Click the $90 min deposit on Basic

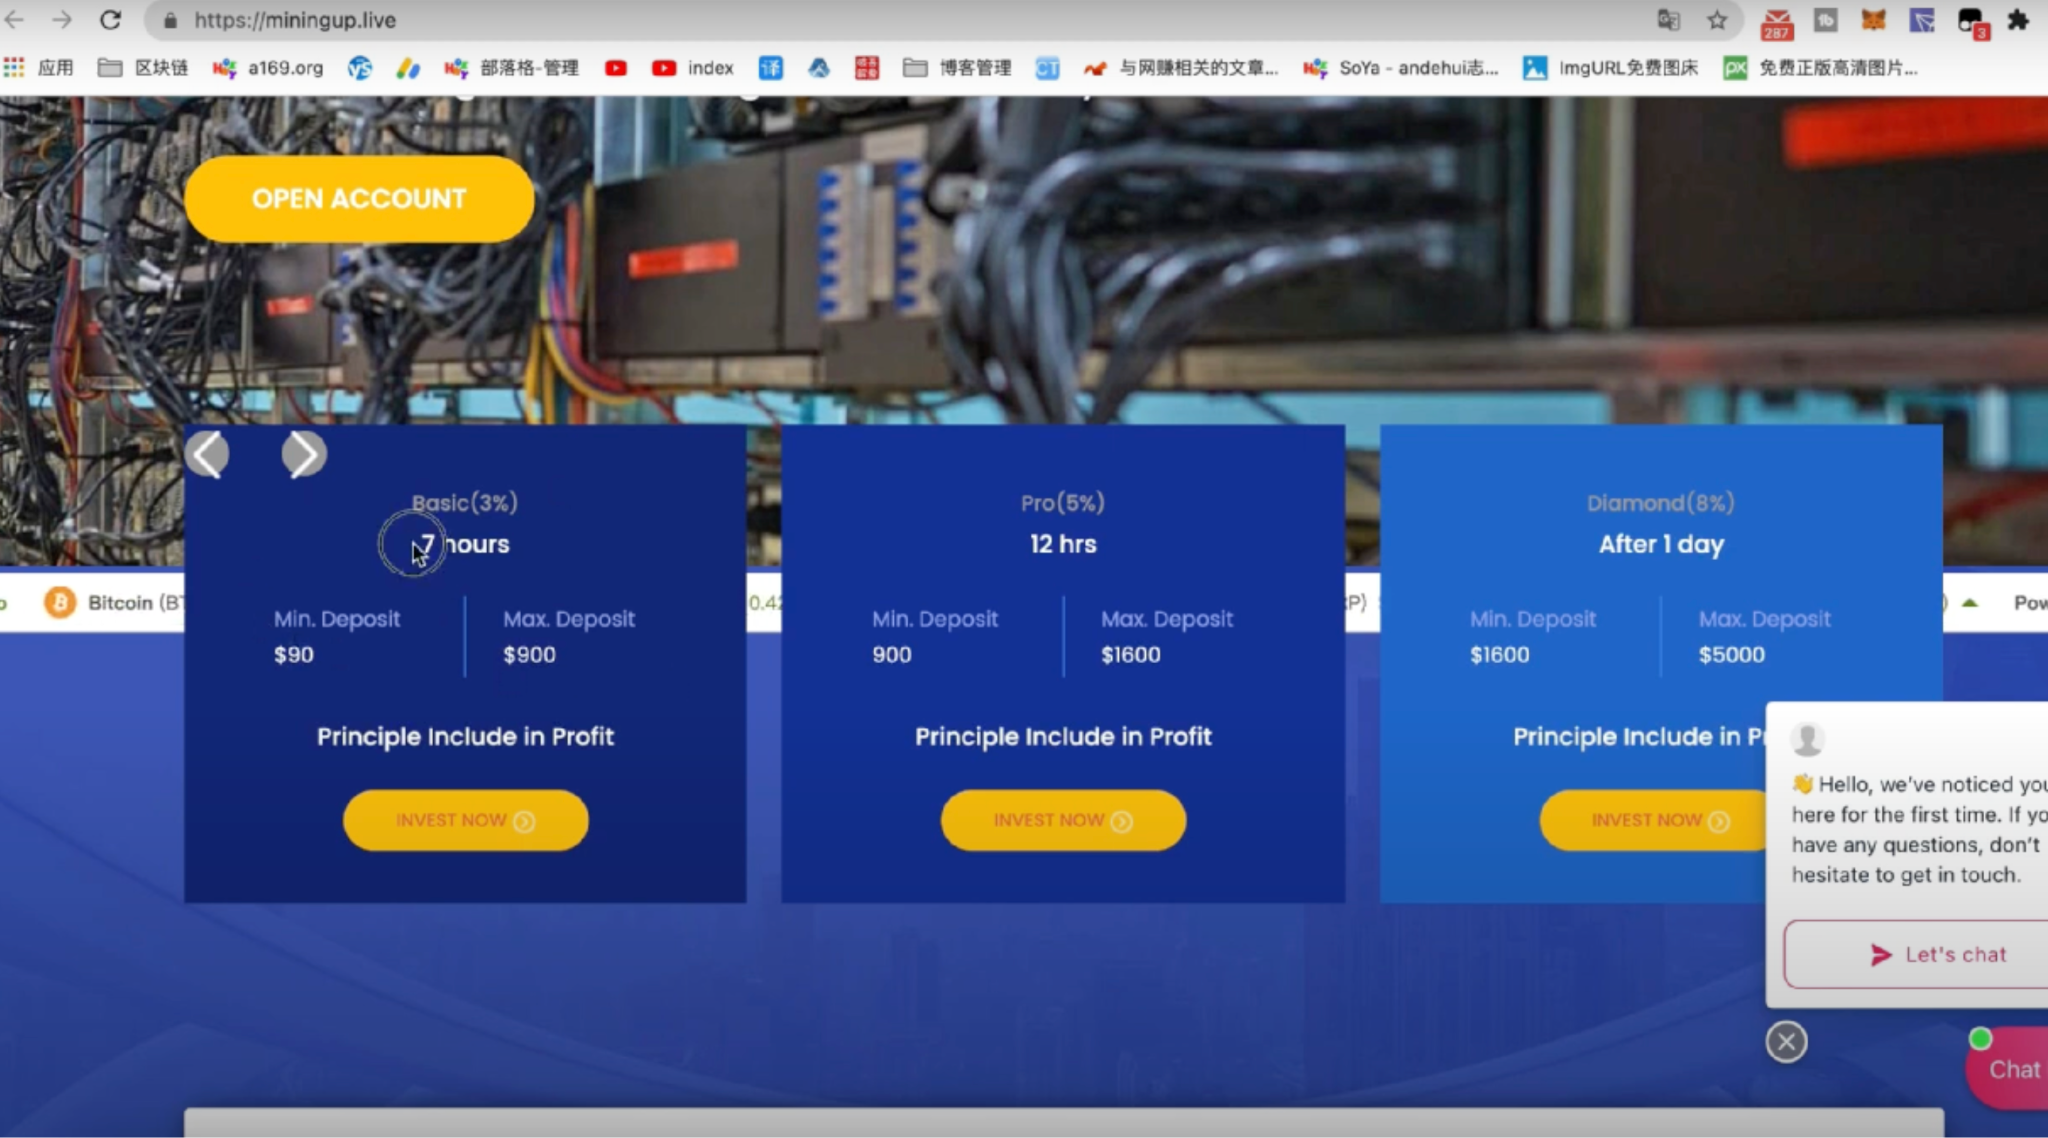pyautogui.click(x=294, y=655)
